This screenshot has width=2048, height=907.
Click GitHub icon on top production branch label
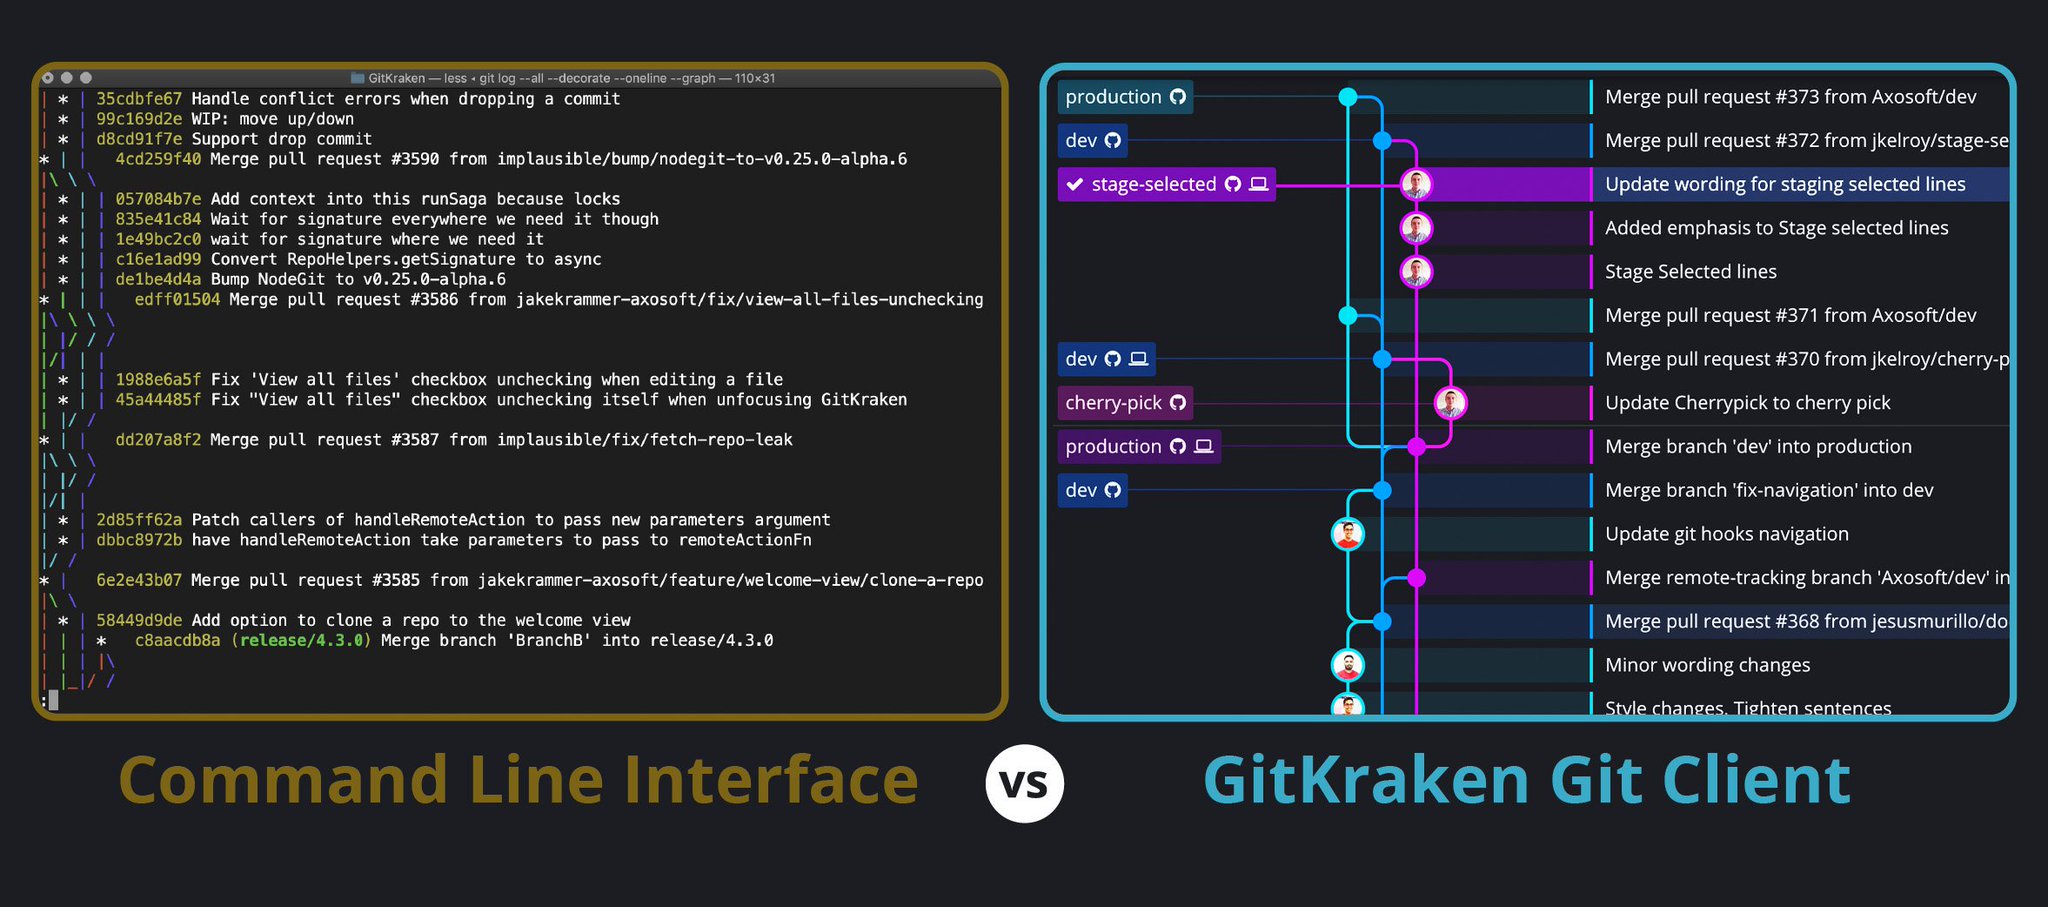[x=1178, y=97]
